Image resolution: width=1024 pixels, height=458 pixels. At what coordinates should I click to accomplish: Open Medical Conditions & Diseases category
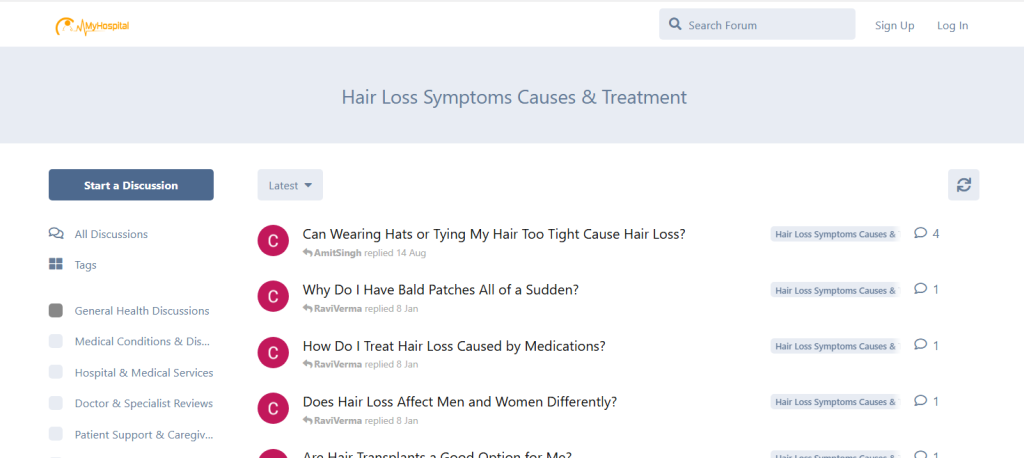coord(142,342)
